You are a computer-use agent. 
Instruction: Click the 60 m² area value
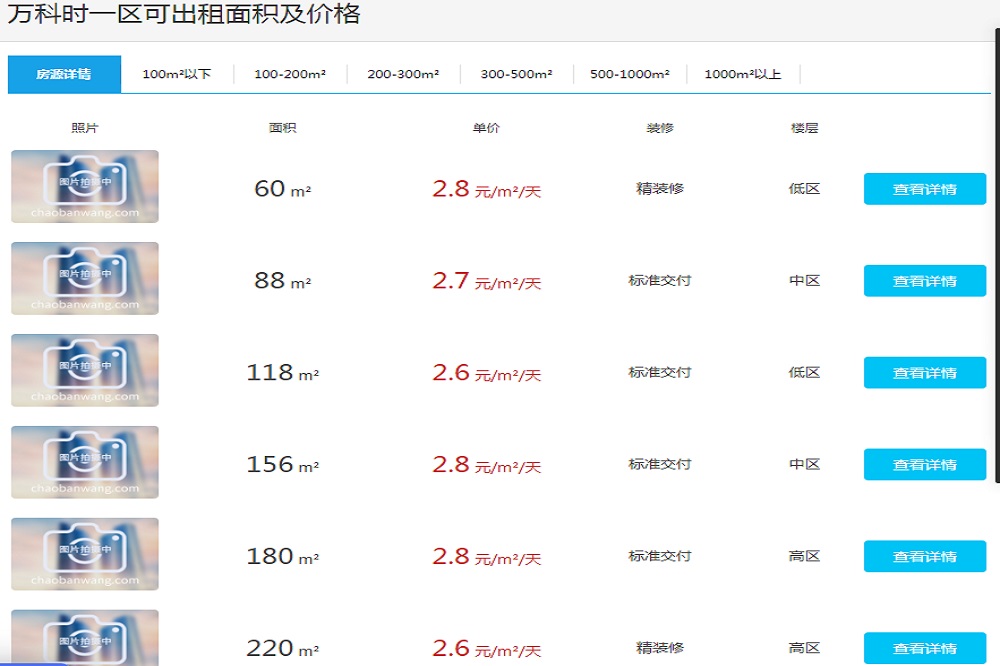tap(283, 189)
